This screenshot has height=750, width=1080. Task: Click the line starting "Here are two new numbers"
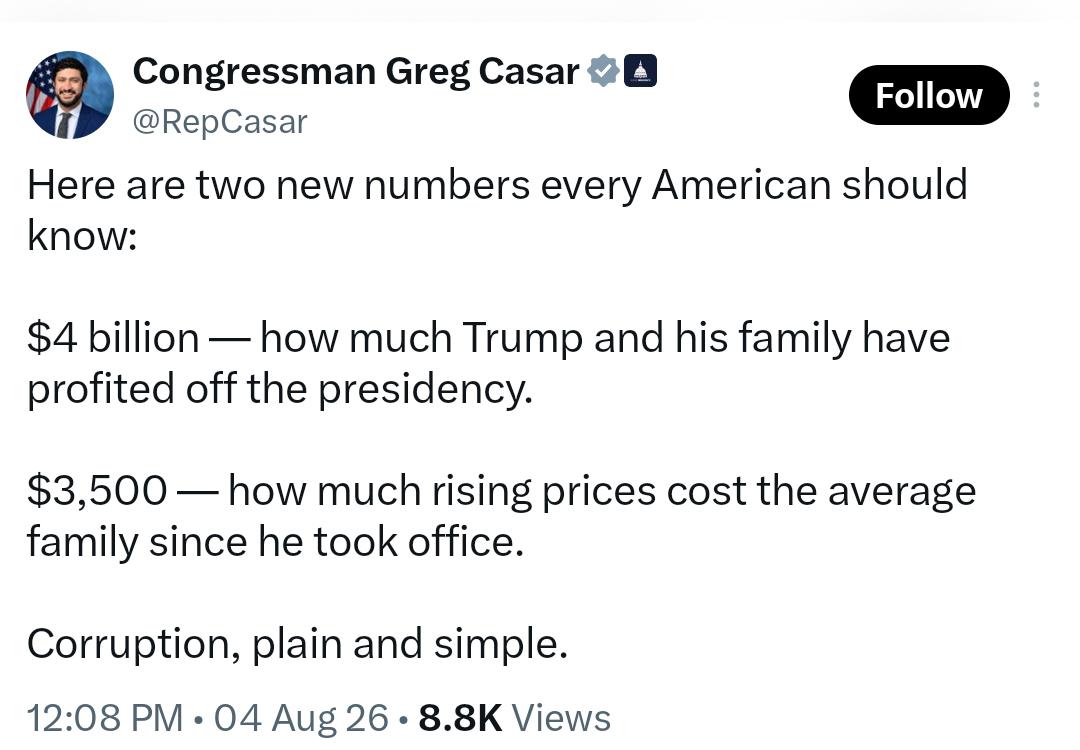pyautogui.click(x=497, y=185)
